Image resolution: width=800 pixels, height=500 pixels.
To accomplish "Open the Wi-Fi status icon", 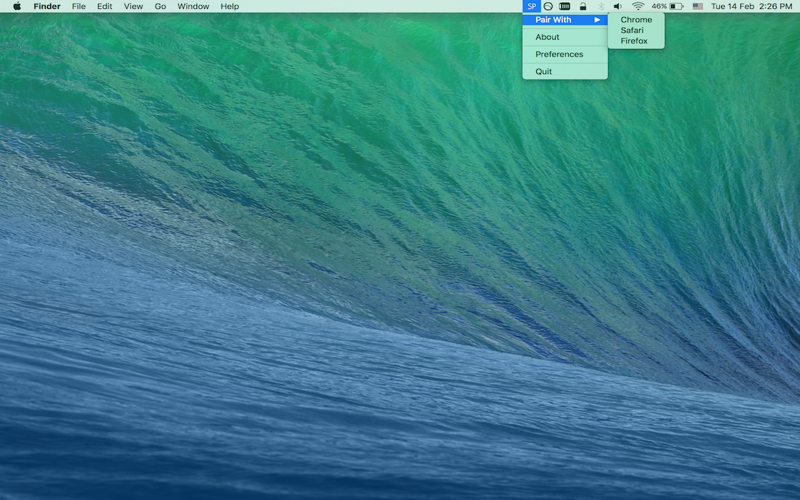I will 638,6.
